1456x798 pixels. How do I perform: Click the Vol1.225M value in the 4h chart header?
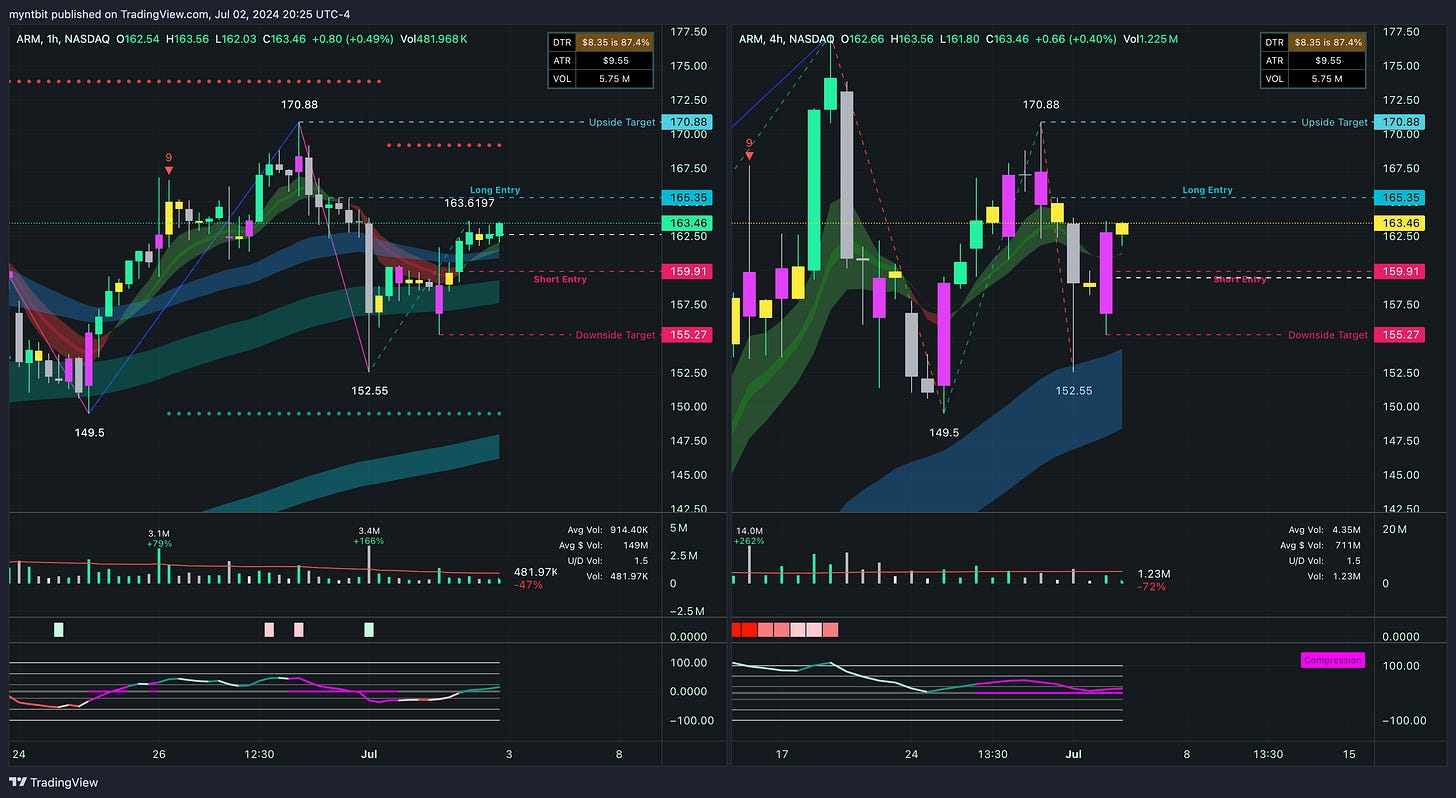[x=1150, y=39]
